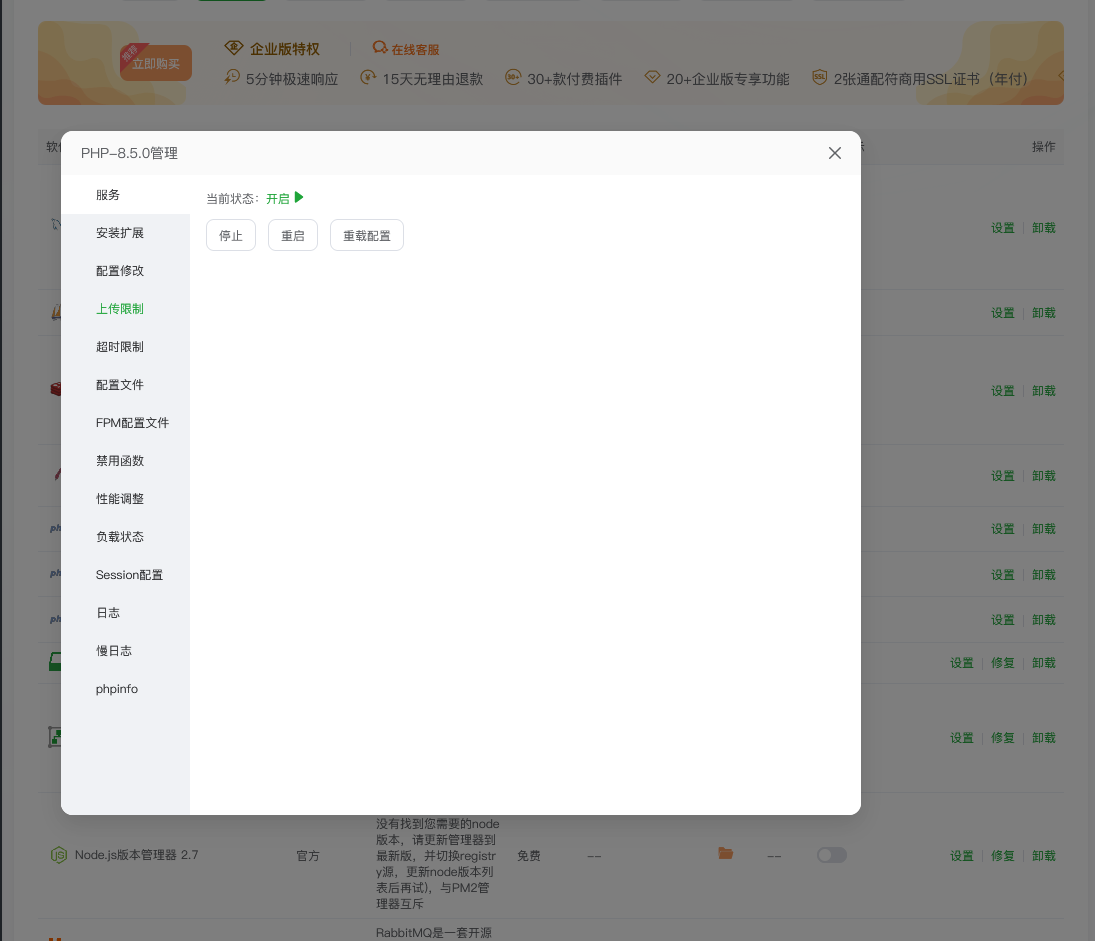Click the SSL badge icon before 2张通配符商用SSL证书
Screen dimensions: 1095x941
[x=820, y=77]
